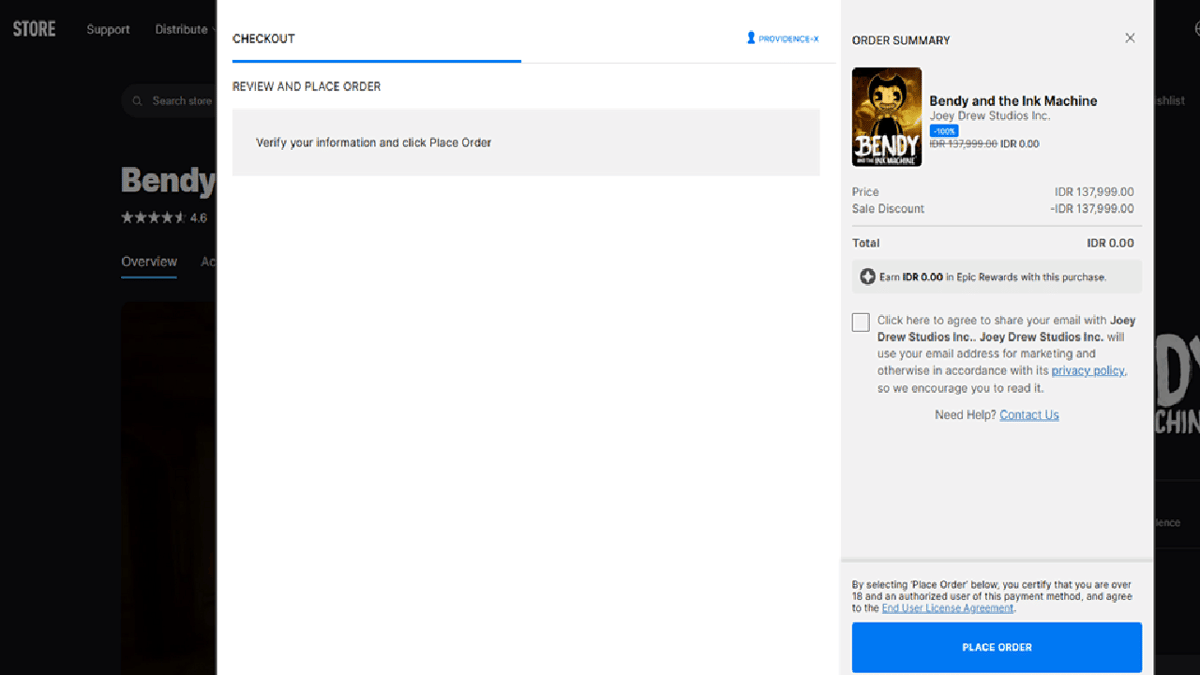Viewport: 1200px width, 675px height.
Task: Enable the email sharing agreement checkbox
Action: point(860,321)
